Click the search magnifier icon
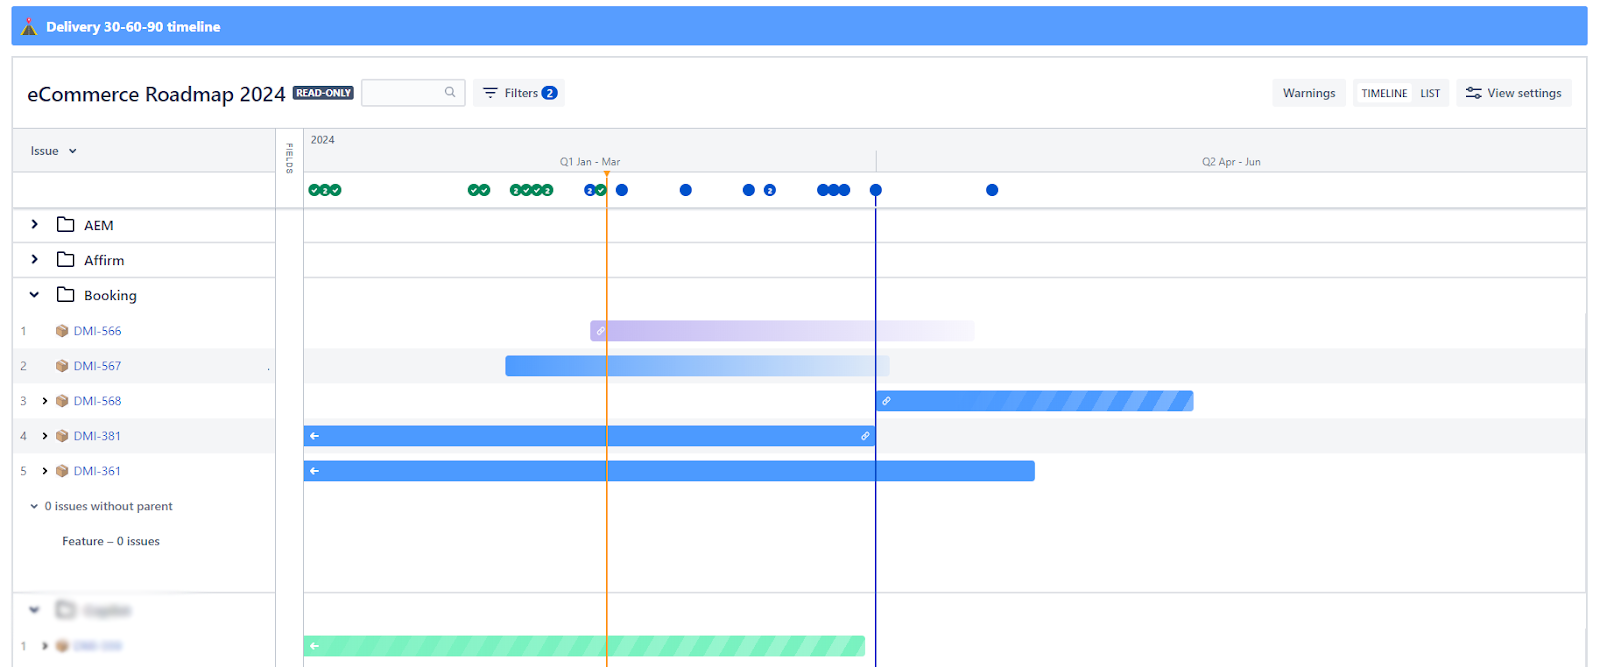The image size is (1600, 667). pyautogui.click(x=450, y=92)
